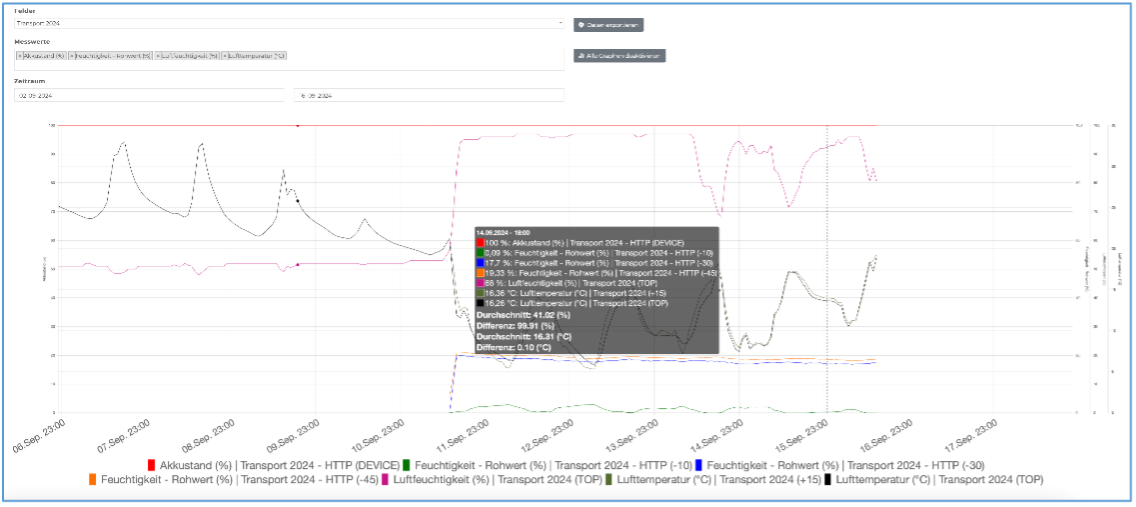Click inside the Messwerte multi-select field
The width and height of the screenshot is (1136, 507).
tap(289, 60)
